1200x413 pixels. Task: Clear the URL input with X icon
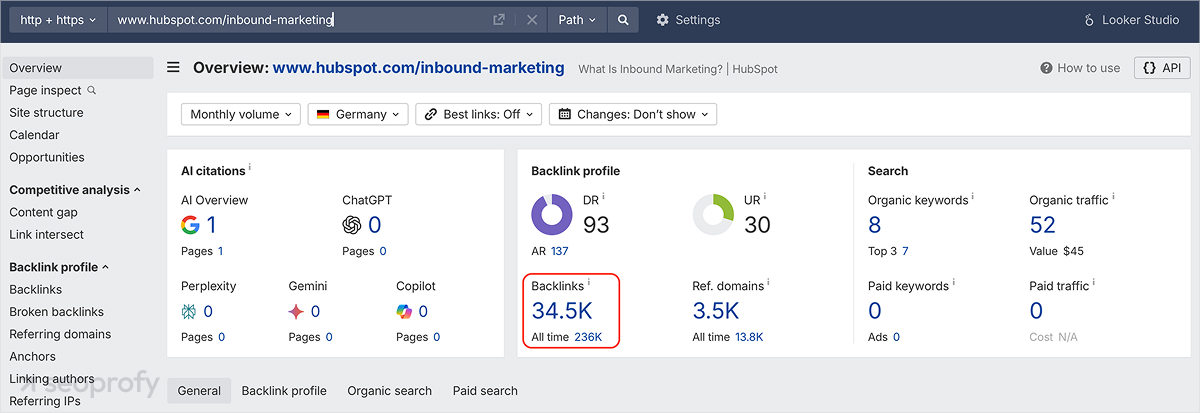coord(532,20)
